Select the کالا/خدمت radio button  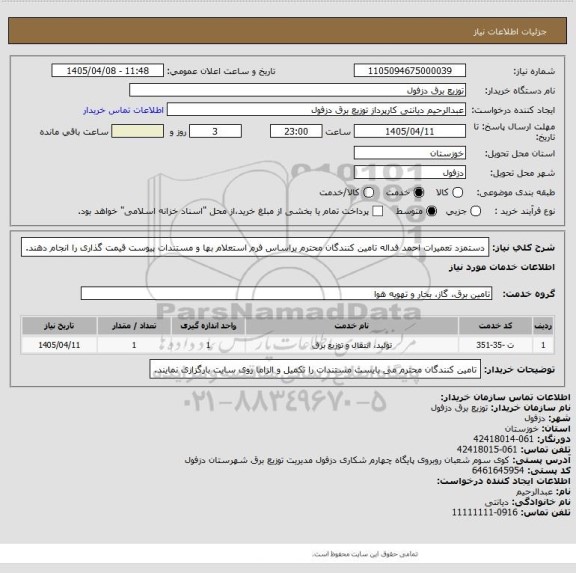(368, 192)
